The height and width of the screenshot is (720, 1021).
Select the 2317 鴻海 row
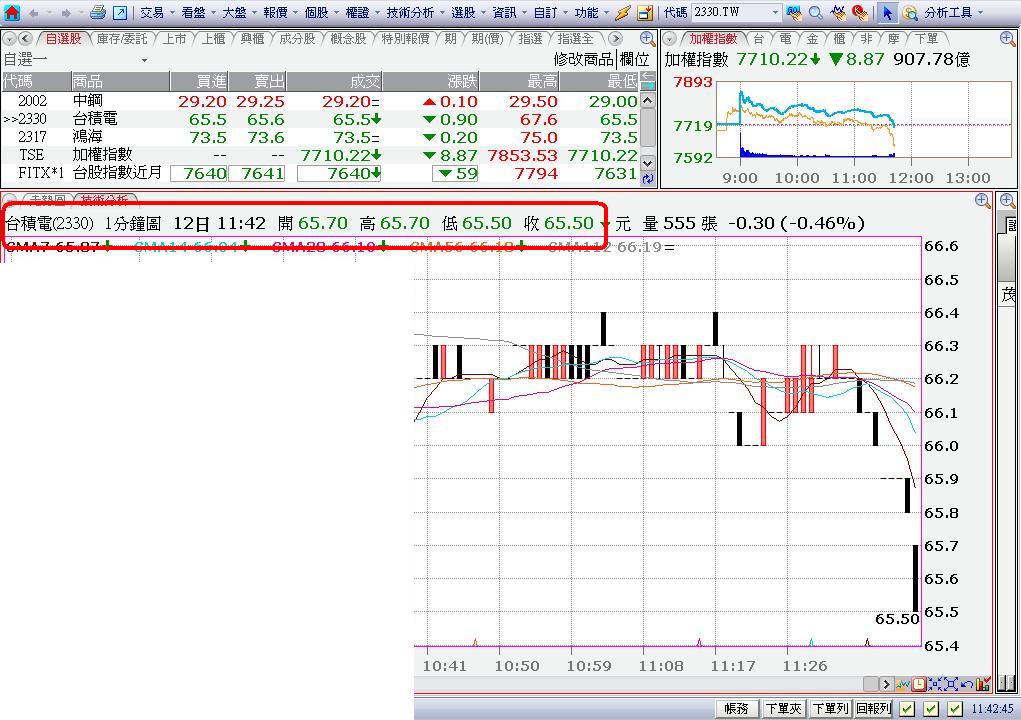coord(320,137)
